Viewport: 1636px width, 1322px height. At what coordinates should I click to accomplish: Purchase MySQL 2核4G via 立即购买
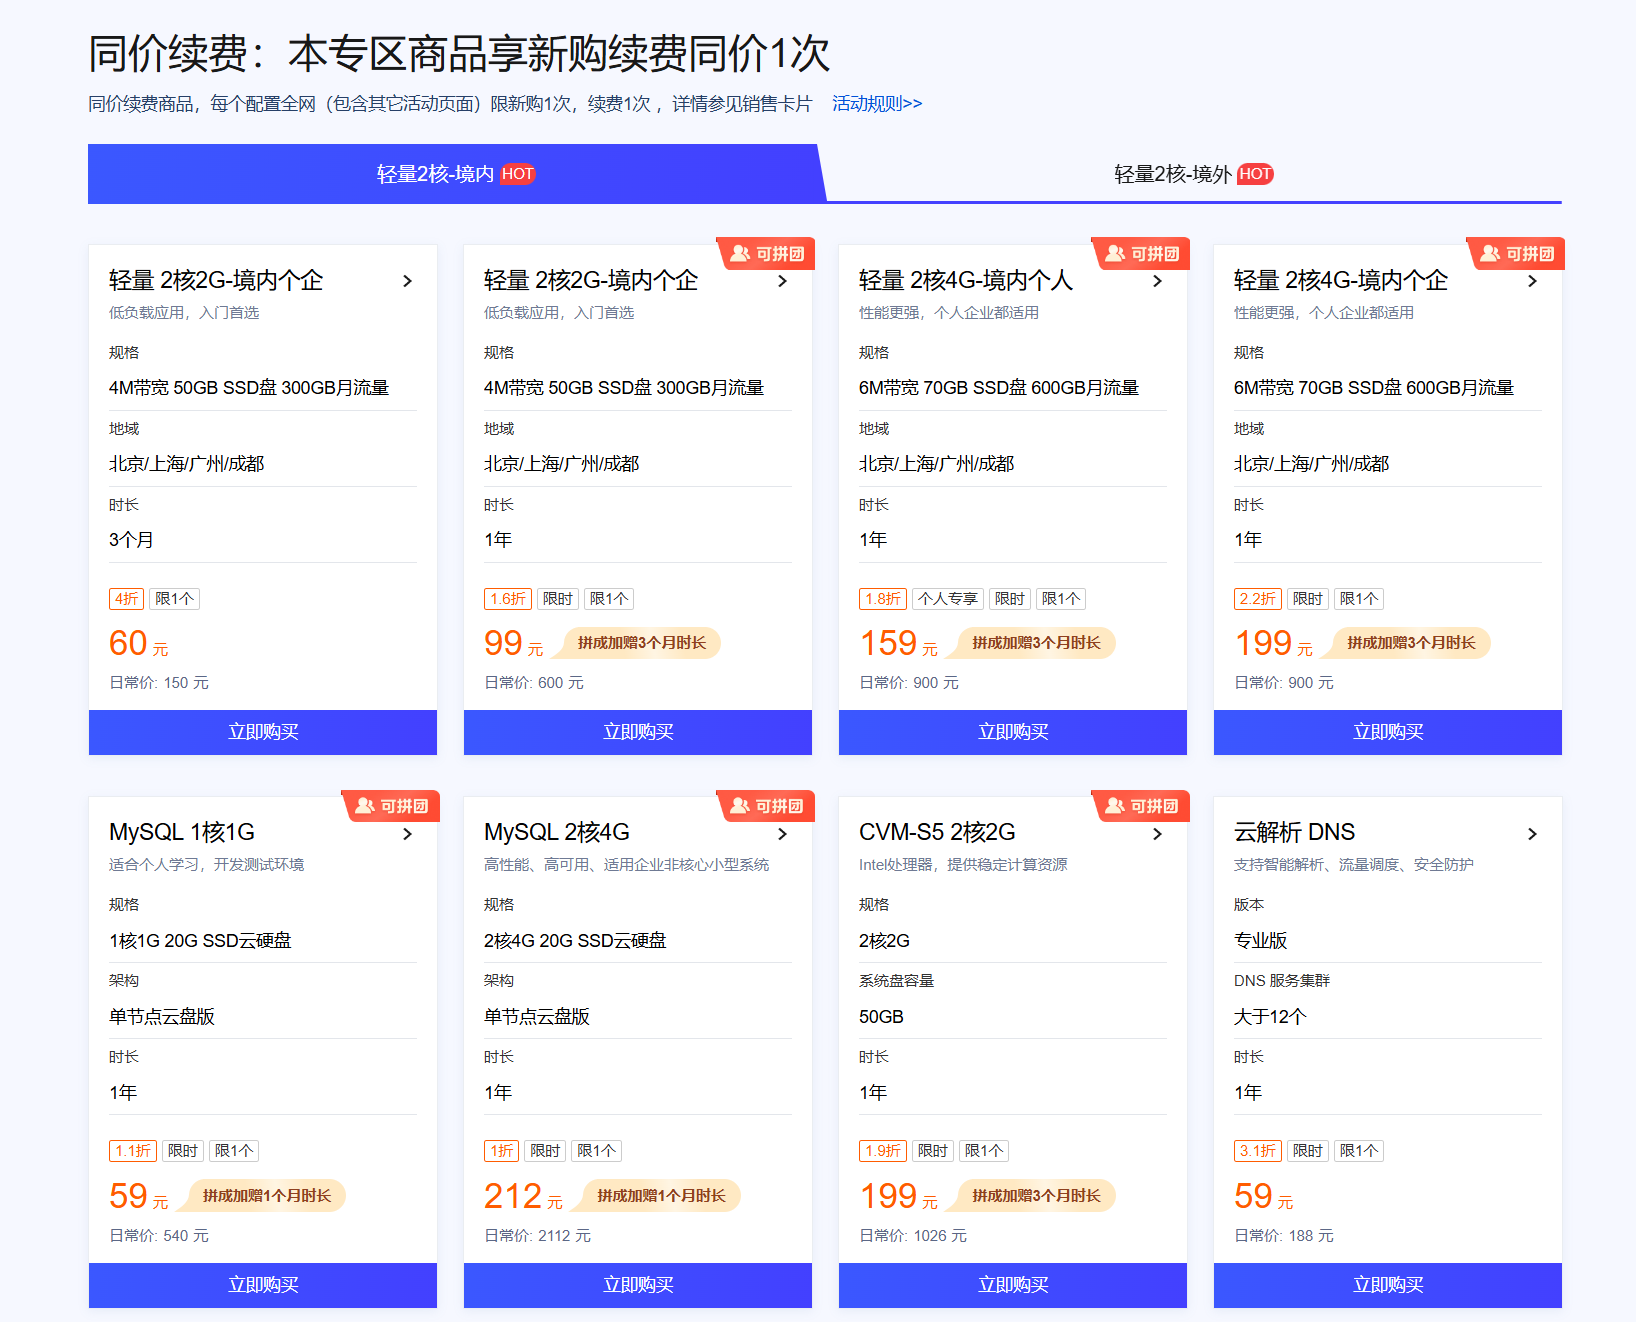tap(638, 1285)
